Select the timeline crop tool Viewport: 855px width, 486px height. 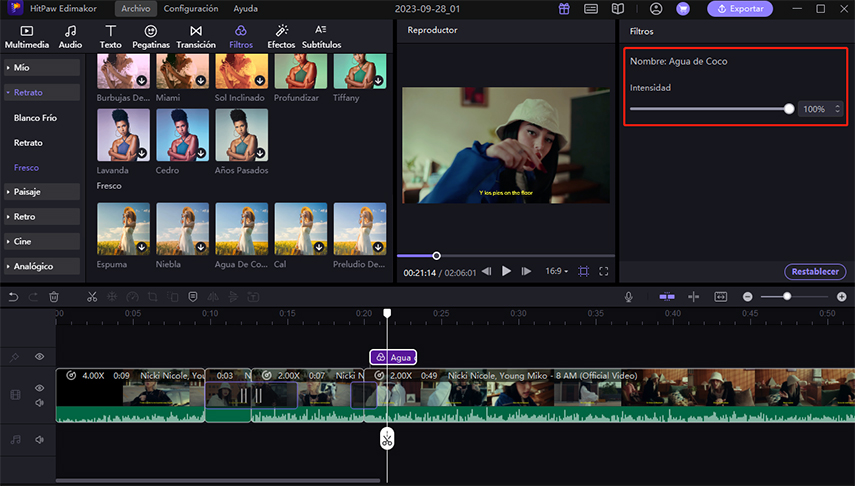click(x=153, y=297)
